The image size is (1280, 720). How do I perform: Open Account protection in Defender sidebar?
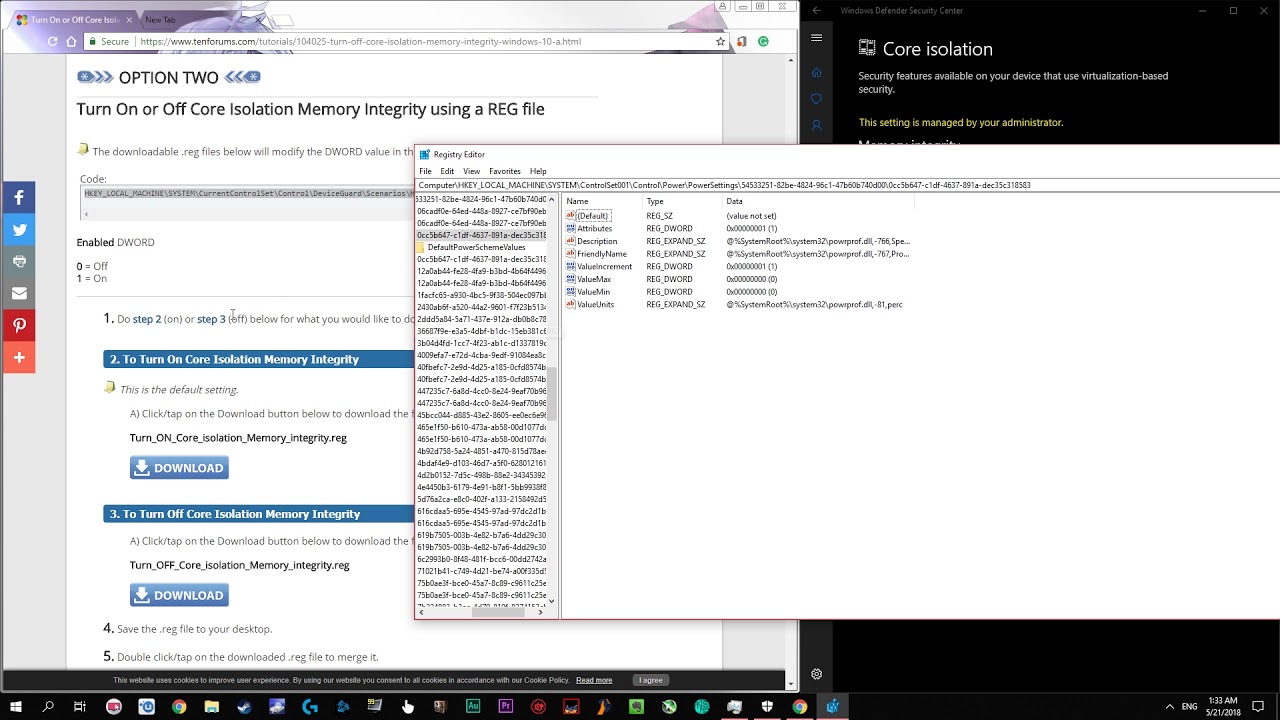(817, 126)
